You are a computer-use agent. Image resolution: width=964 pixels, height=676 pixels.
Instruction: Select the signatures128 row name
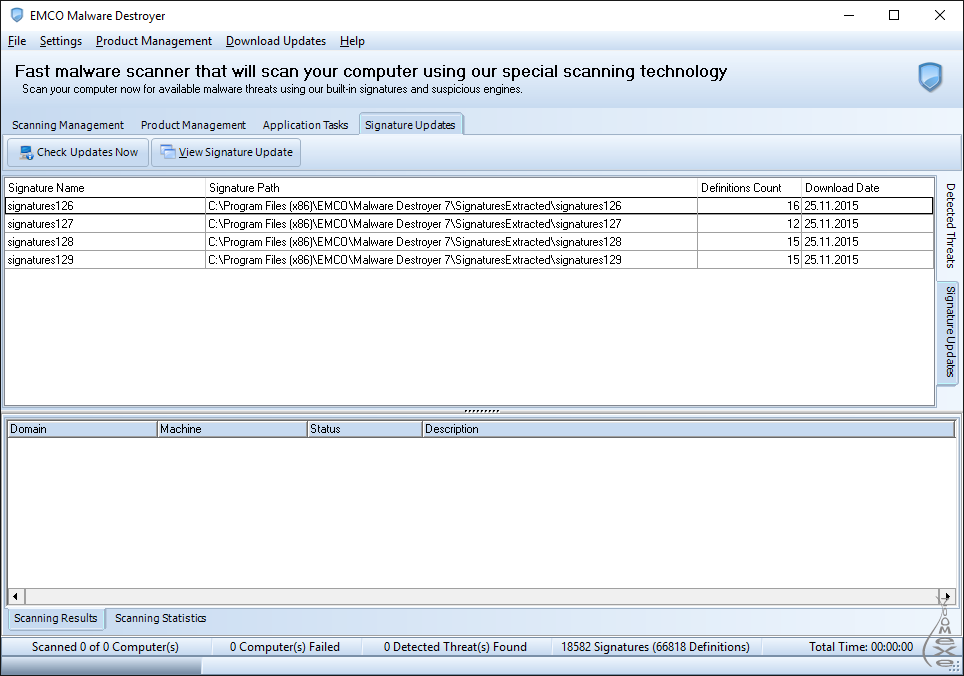pos(41,242)
